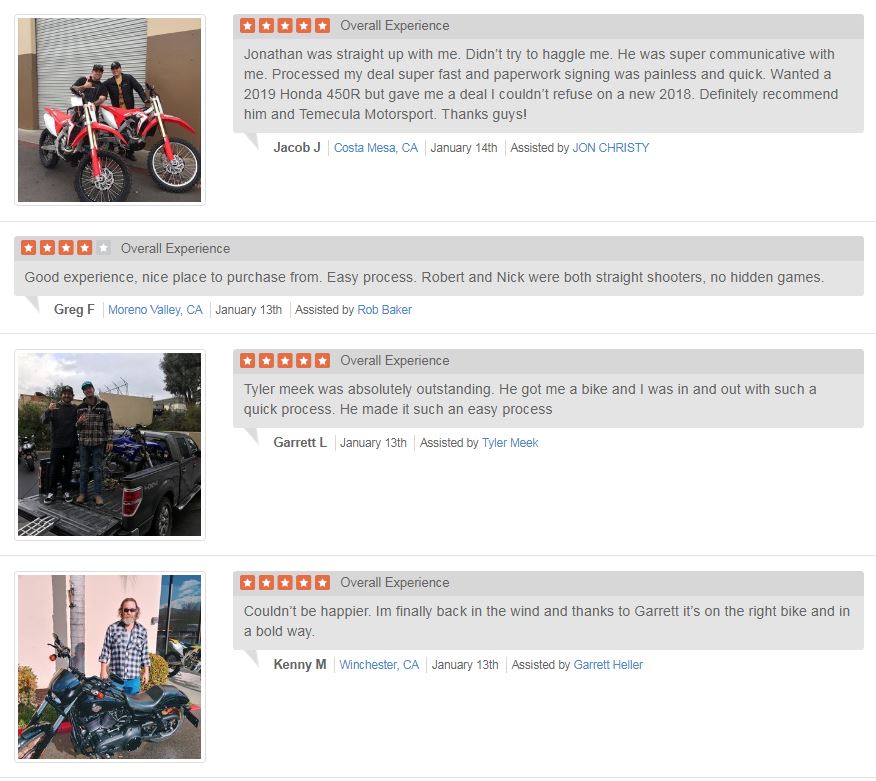The height and width of the screenshot is (781, 876).
Task: Open JON CHRISTY's employee profile link
Action: [611, 147]
